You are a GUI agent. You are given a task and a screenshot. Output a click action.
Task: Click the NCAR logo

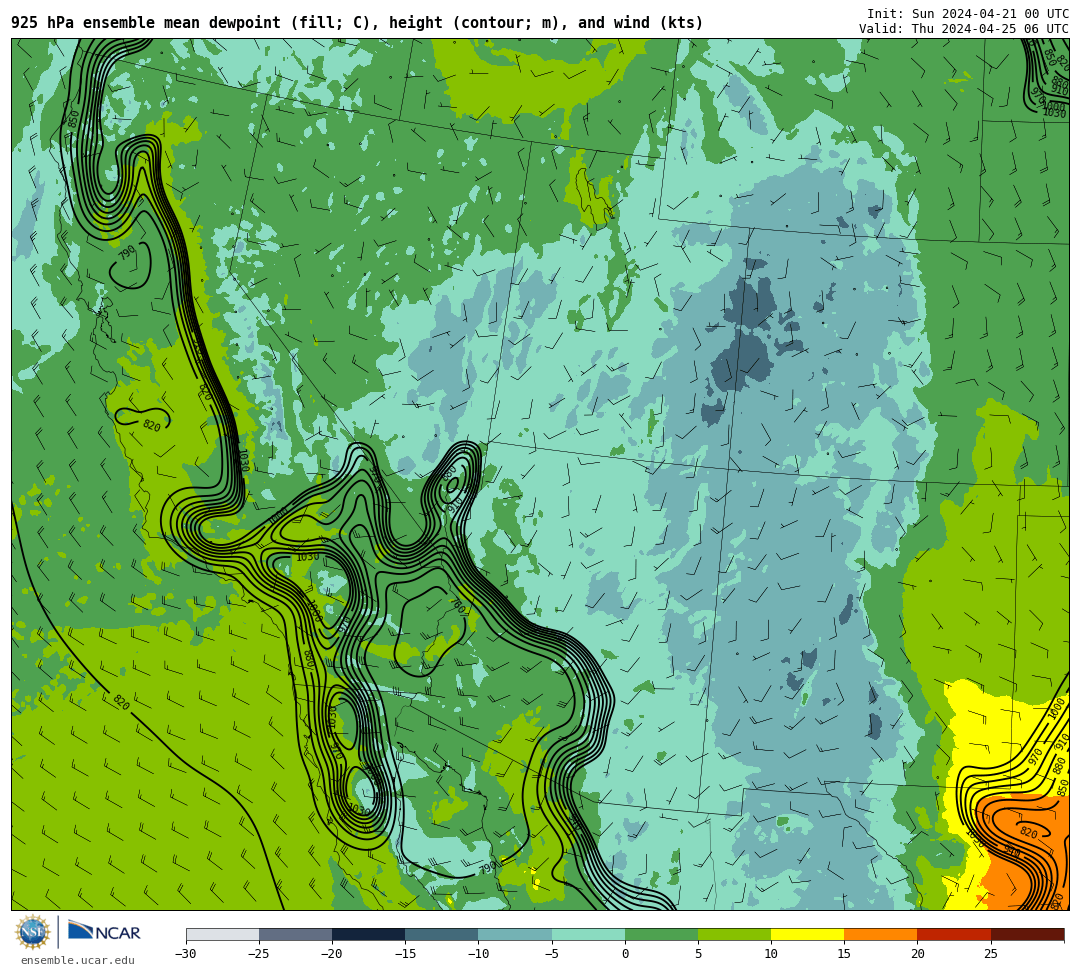click(x=105, y=932)
